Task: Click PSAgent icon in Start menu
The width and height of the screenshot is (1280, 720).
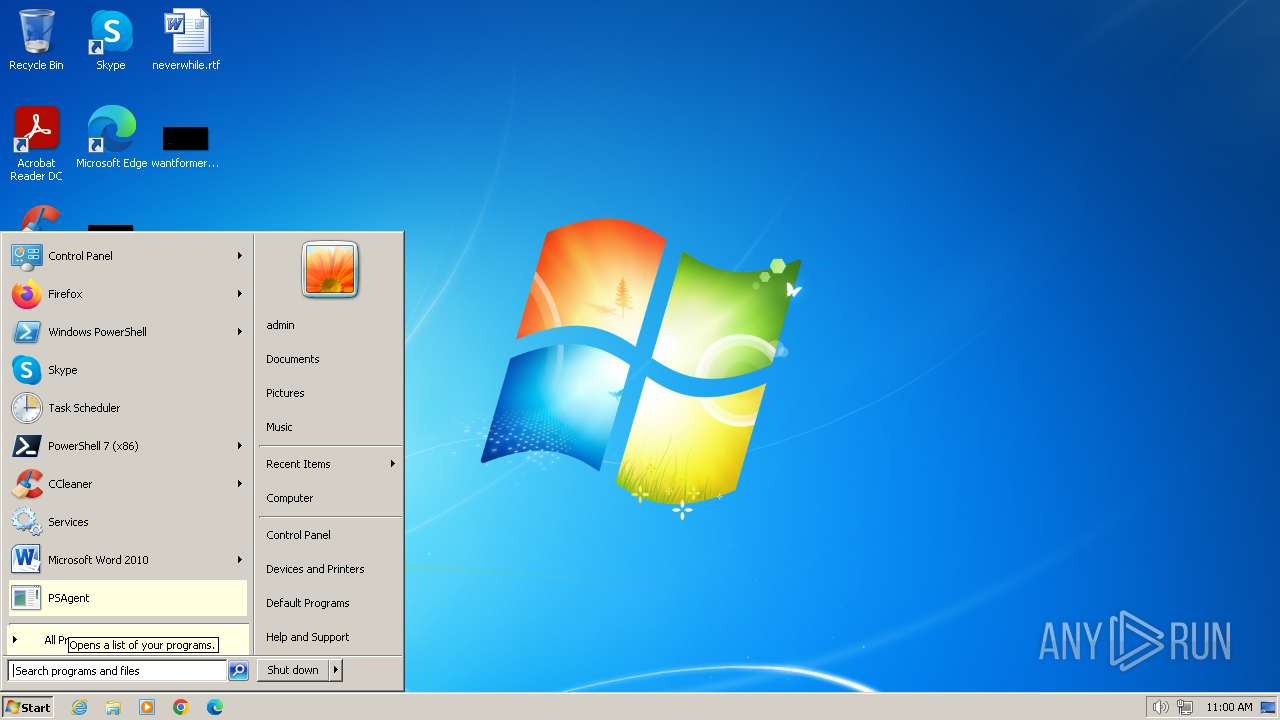Action: coord(26,598)
